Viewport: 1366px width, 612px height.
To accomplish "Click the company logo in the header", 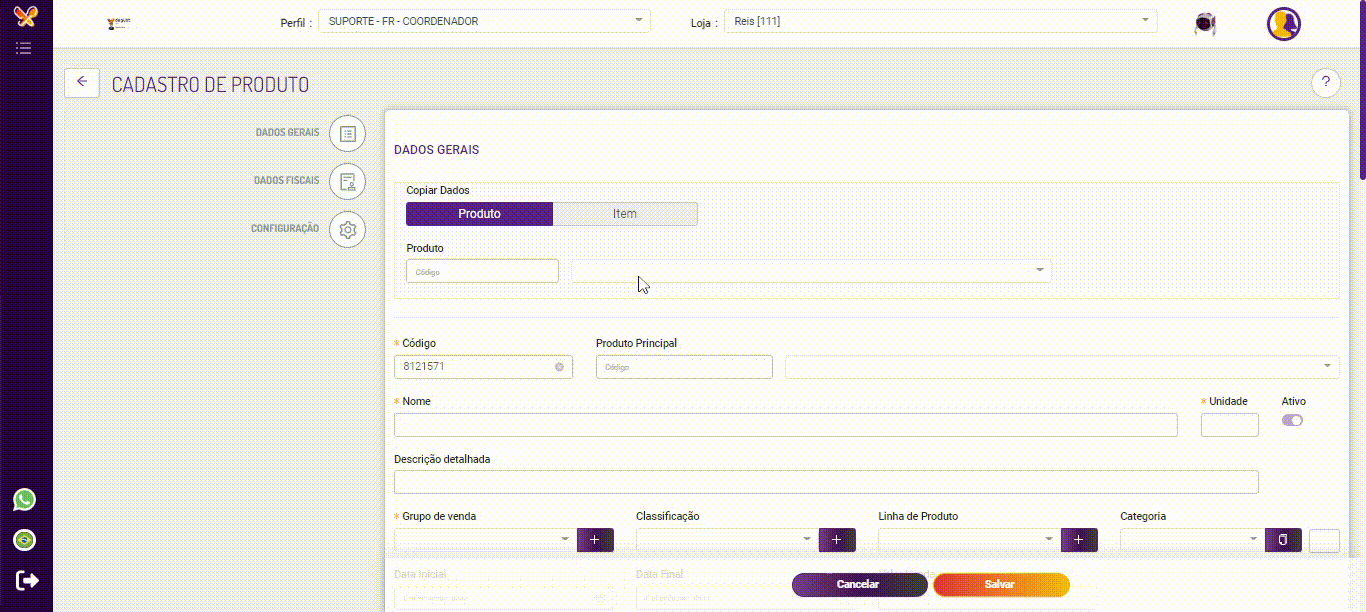I will coord(120,23).
